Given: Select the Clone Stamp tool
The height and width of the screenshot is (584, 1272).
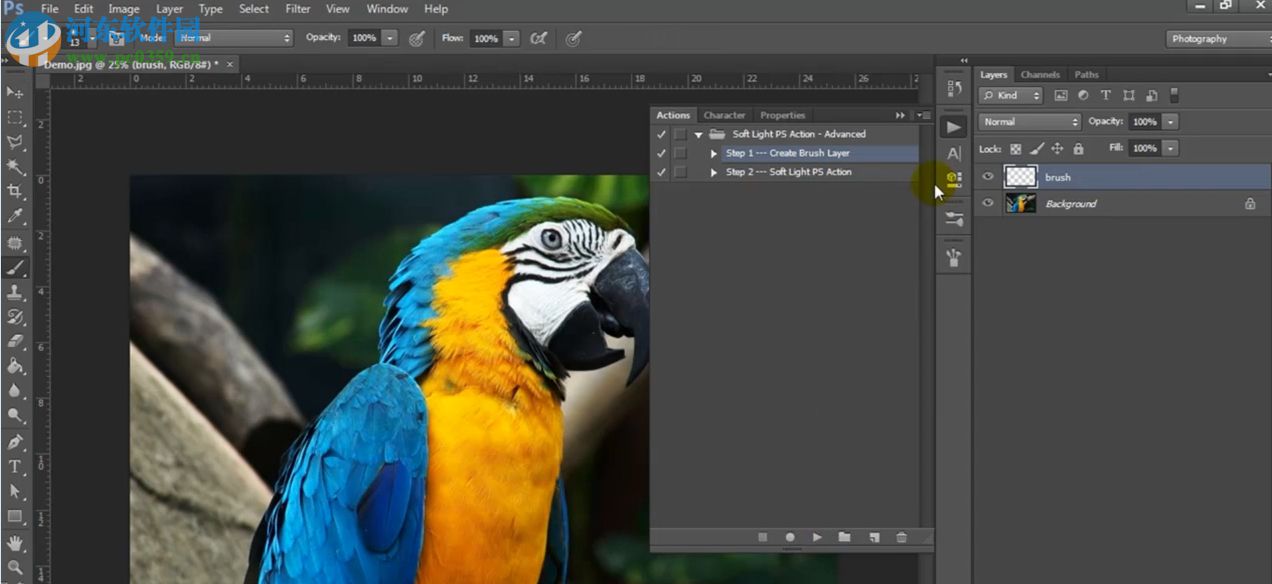Looking at the screenshot, I should point(15,292).
